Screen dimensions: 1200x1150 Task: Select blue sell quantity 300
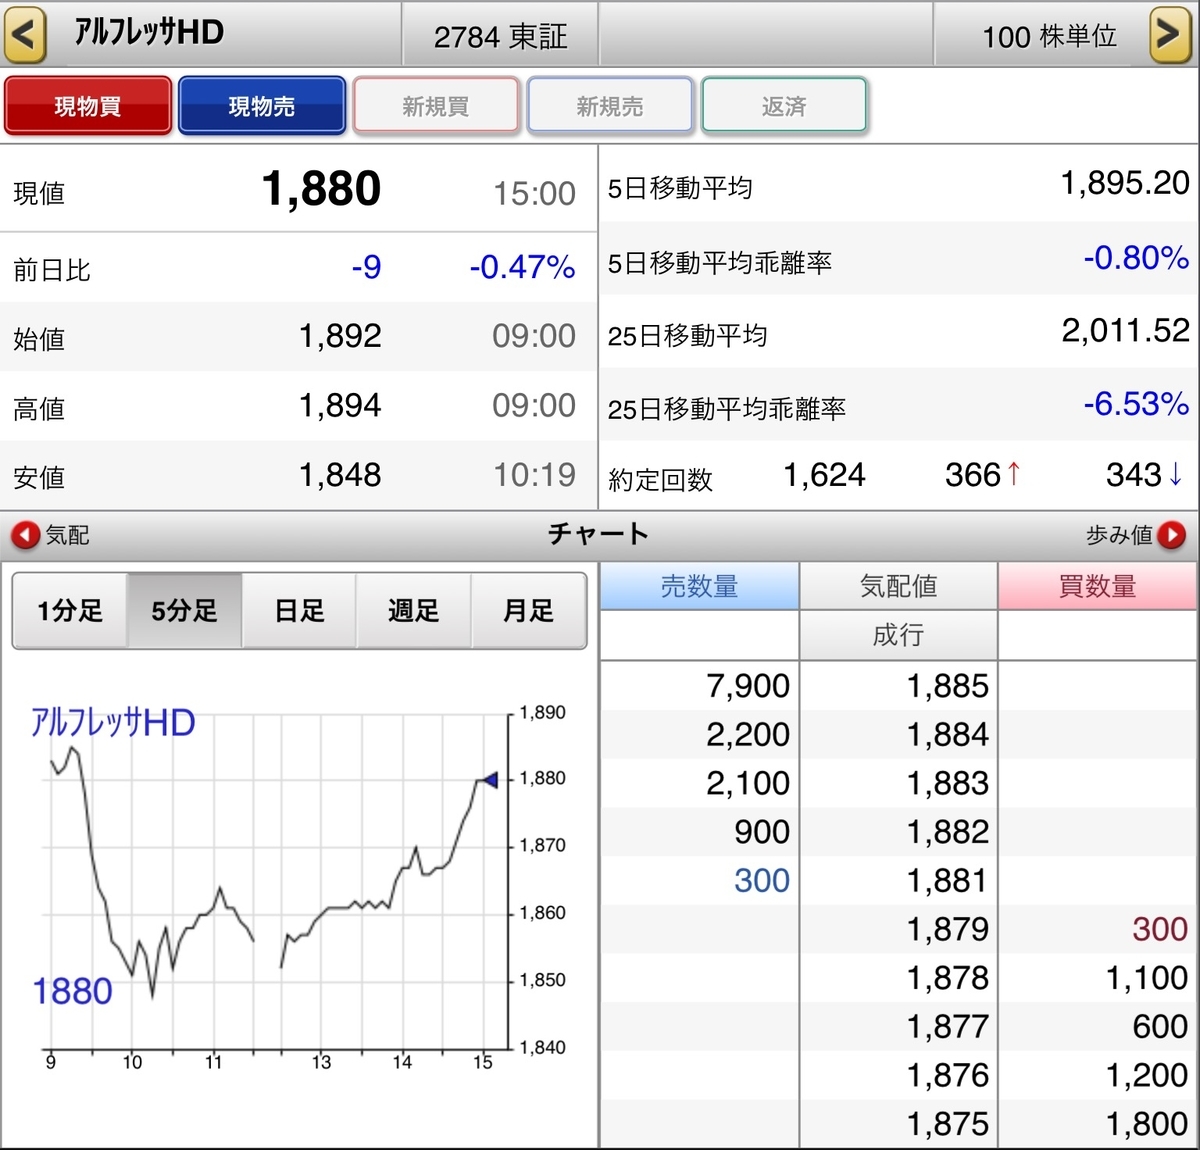point(762,881)
